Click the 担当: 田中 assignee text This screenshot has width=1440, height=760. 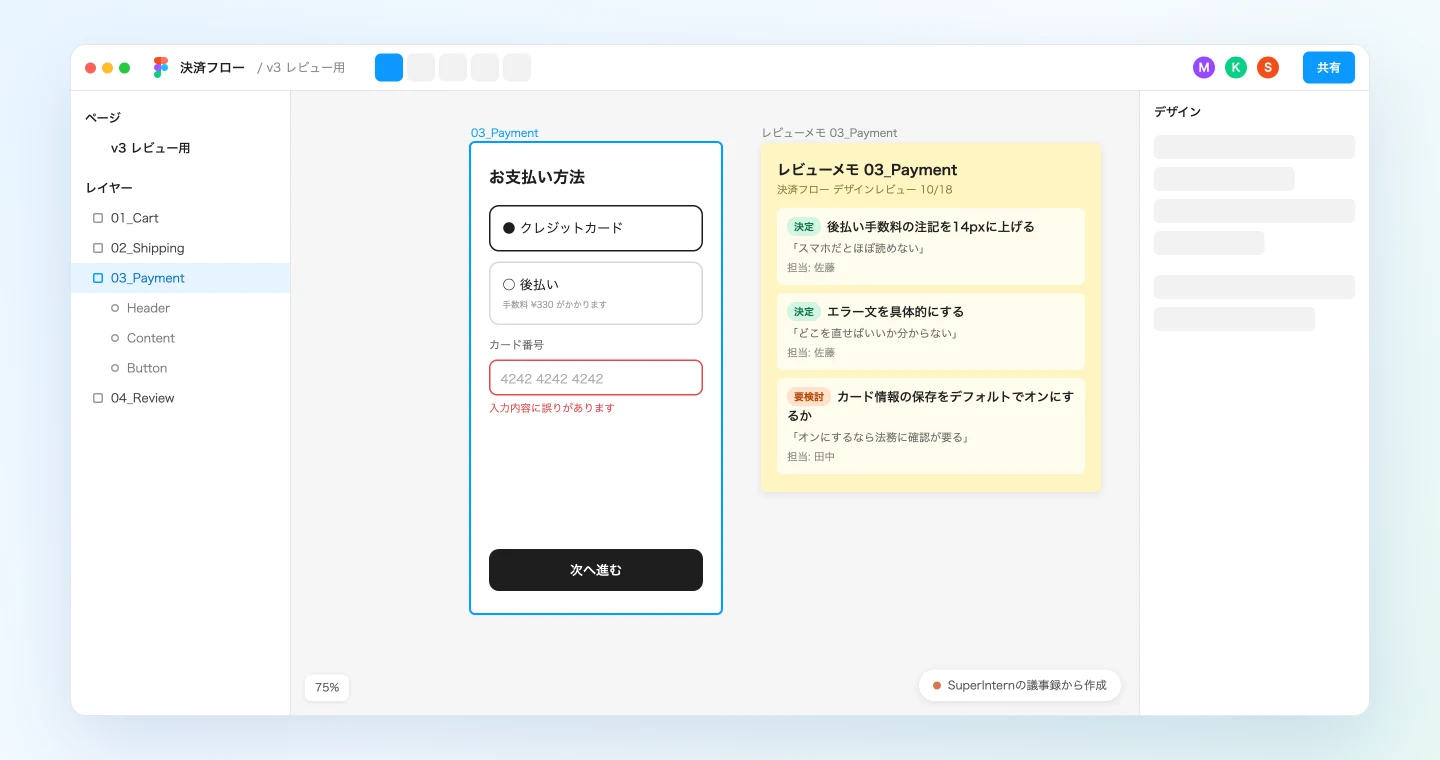tap(811, 457)
